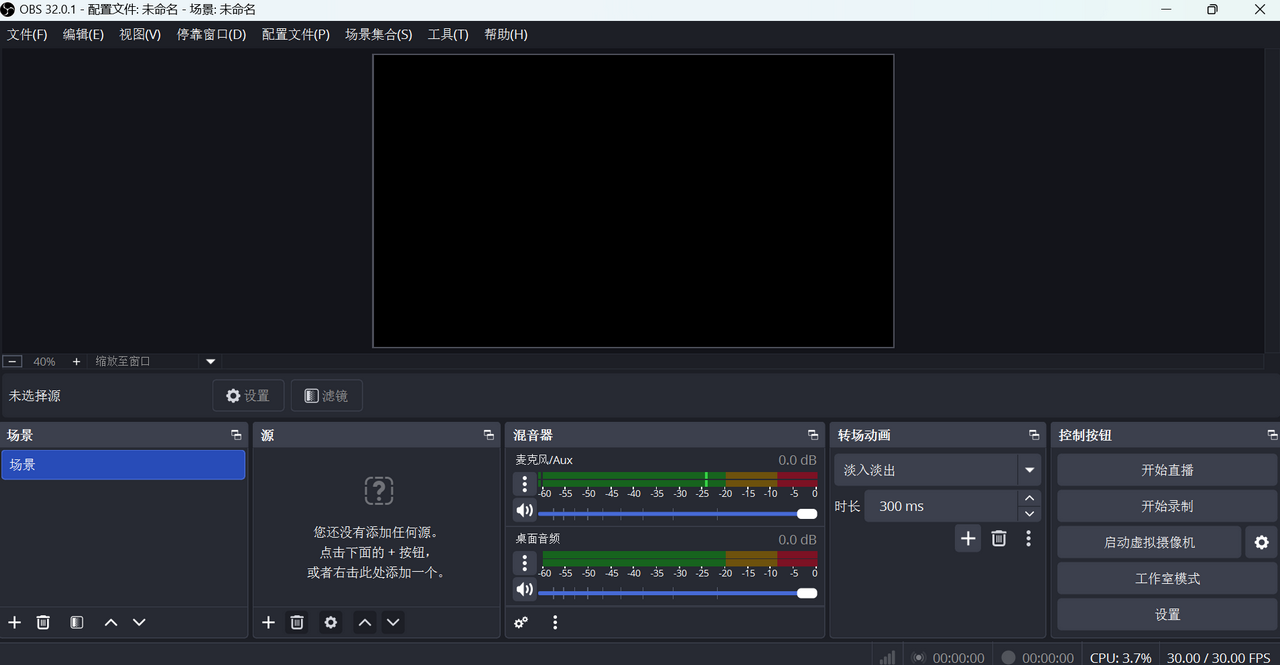Viewport: 1280px width, 665px height.
Task: Open scene filters icon in scenes toolbar
Action: (76, 622)
